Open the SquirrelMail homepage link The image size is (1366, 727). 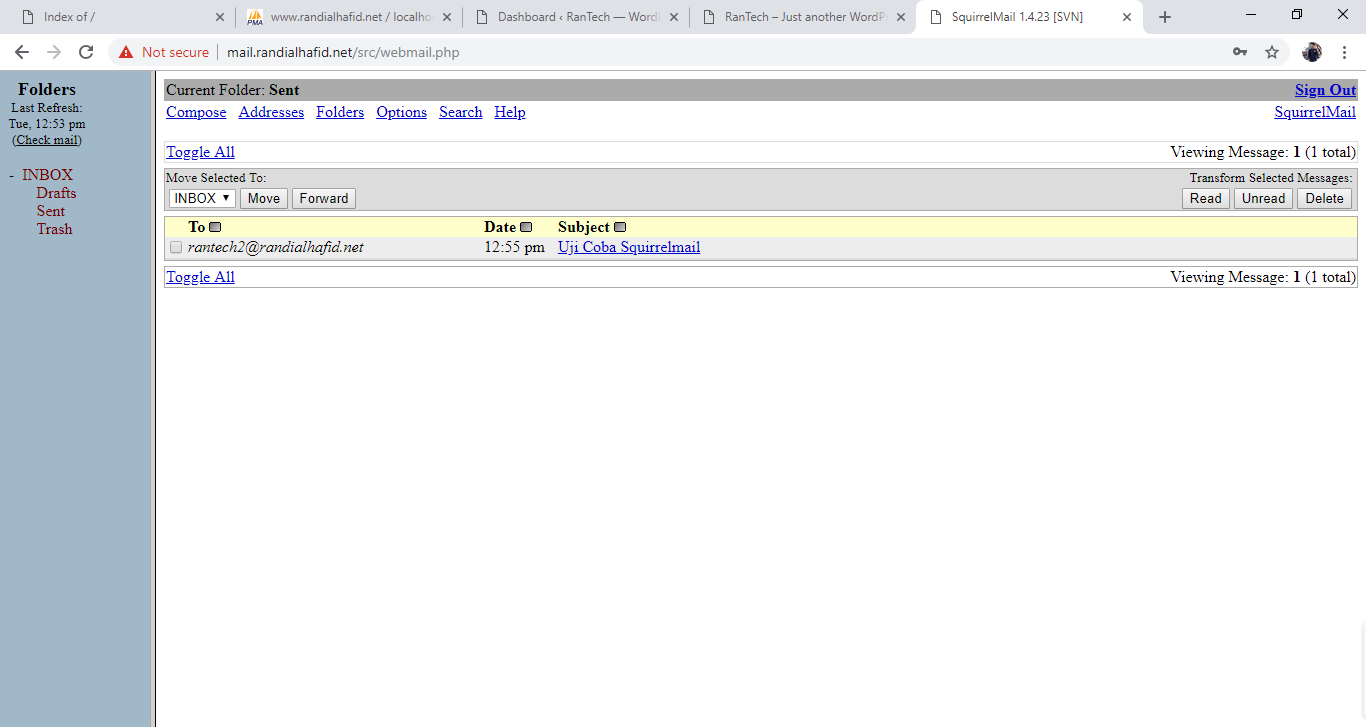1315,112
